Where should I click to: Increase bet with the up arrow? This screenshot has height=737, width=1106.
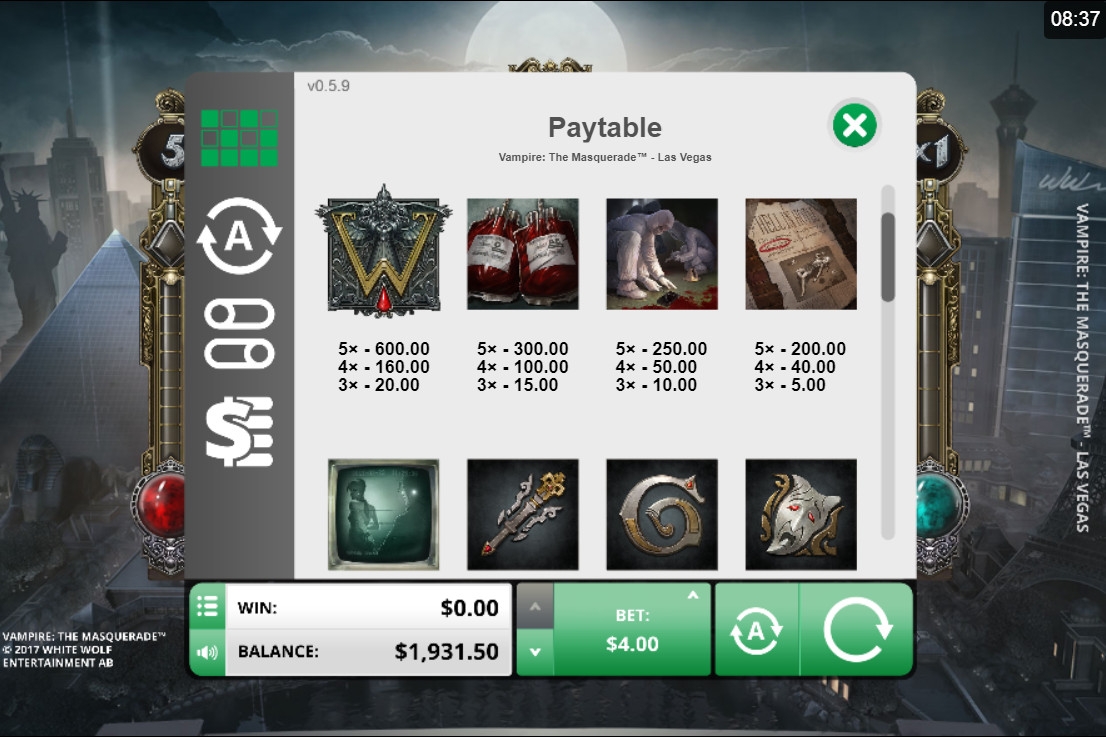(535, 607)
